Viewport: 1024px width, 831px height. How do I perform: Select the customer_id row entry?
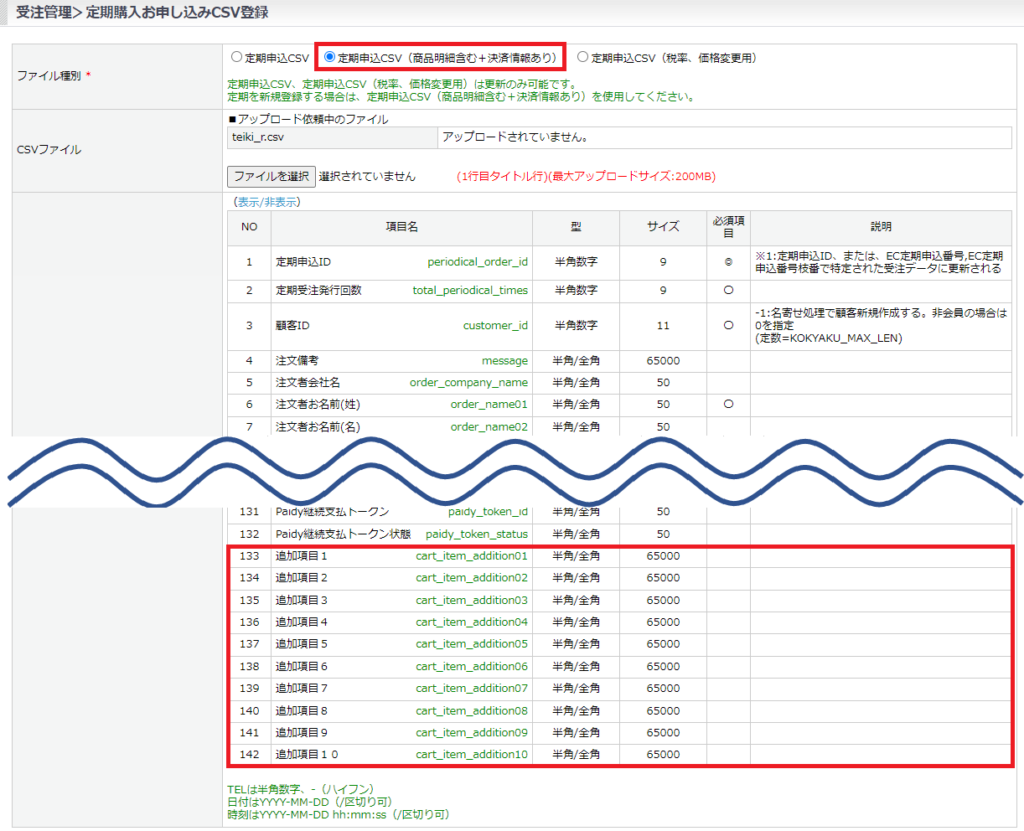click(x=495, y=325)
